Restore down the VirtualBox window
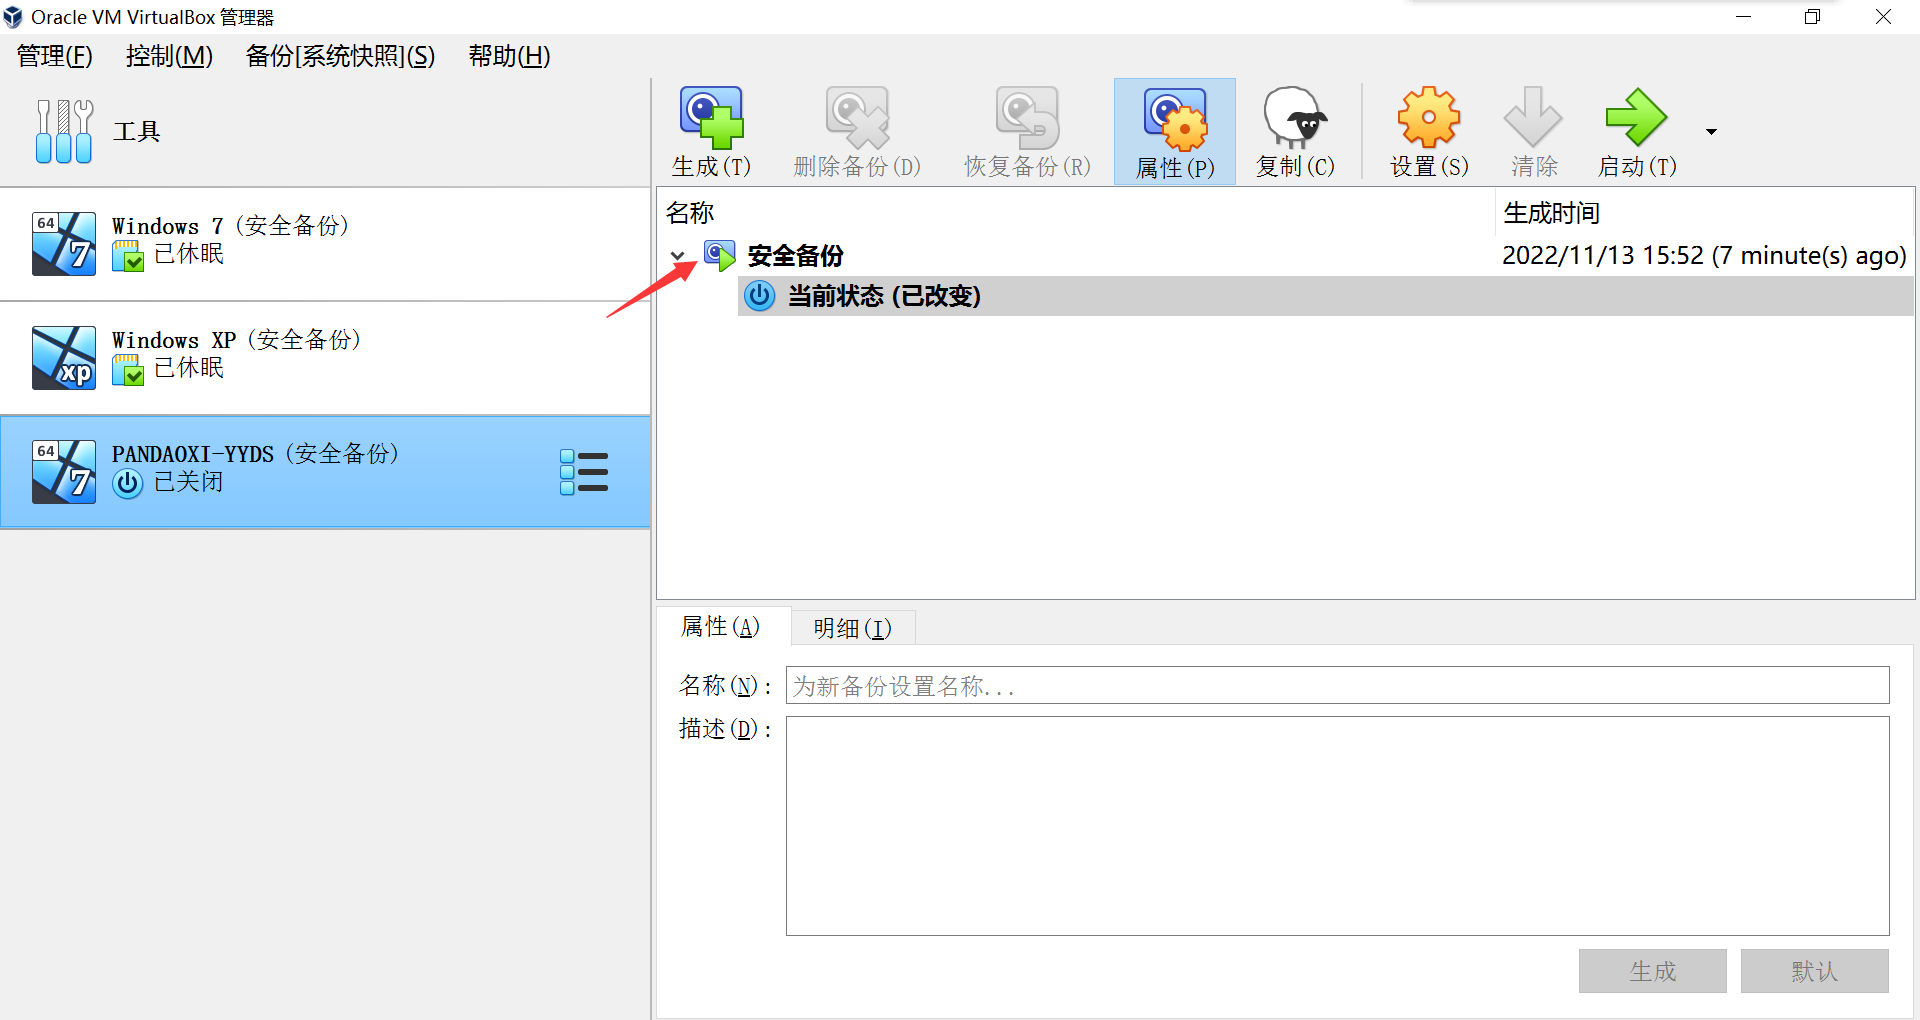Viewport: 1920px width, 1020px height. (1812, 17)
